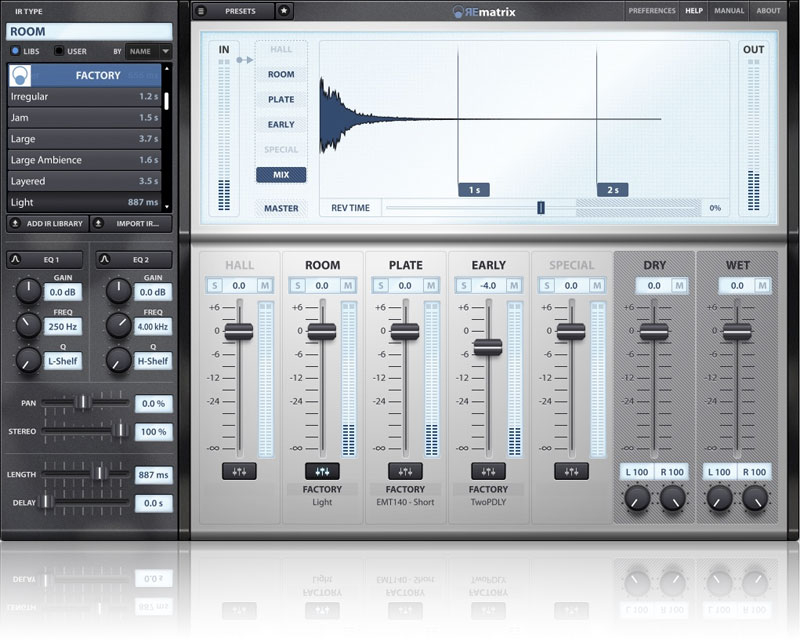Viewport: 800px width, 641px height.
Task: Click the Delay 0.0 s value field
Action: (154, 503)
